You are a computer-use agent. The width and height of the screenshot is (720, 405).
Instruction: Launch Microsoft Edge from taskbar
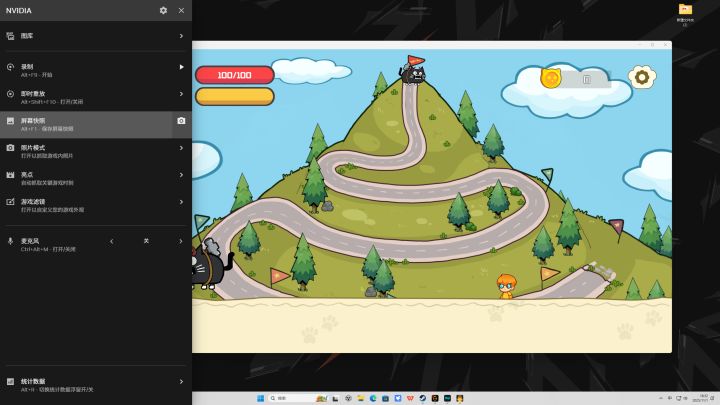click(x=373, y=398)
